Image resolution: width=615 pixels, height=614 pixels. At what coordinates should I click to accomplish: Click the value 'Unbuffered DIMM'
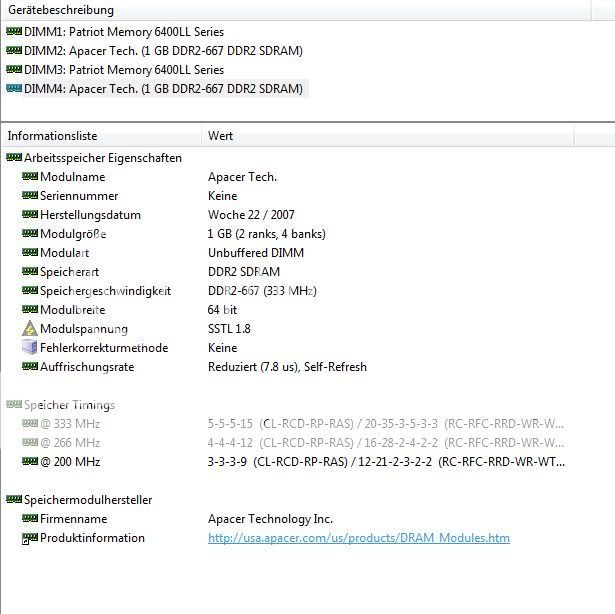256,253
